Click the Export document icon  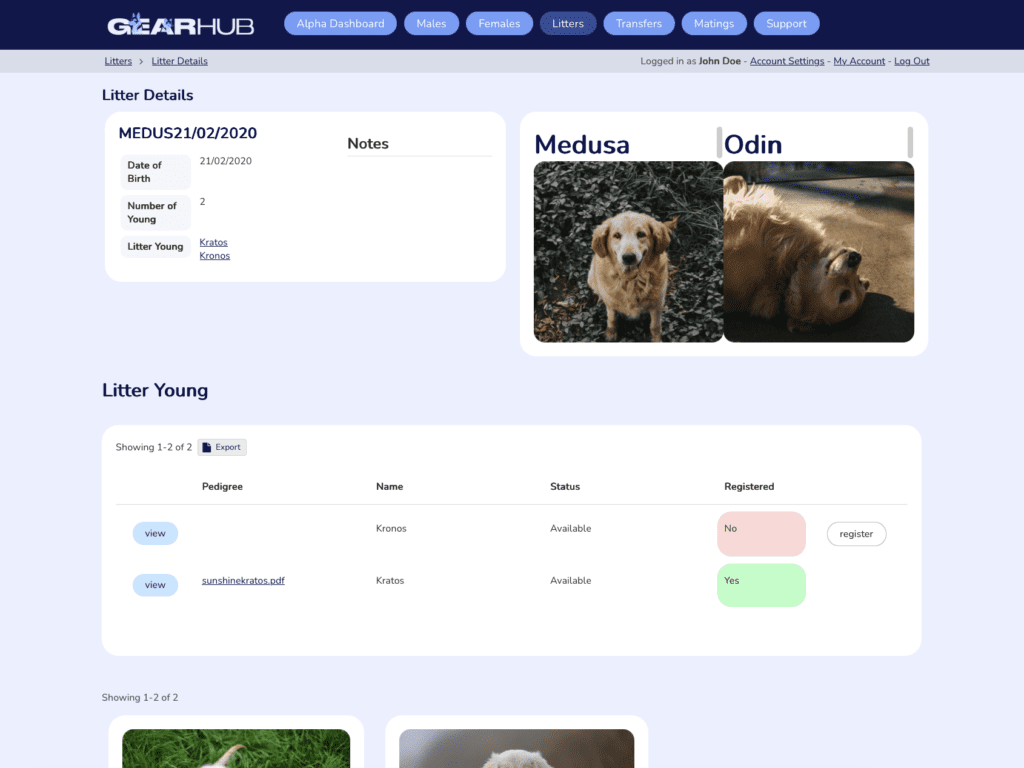pos(206,447)
